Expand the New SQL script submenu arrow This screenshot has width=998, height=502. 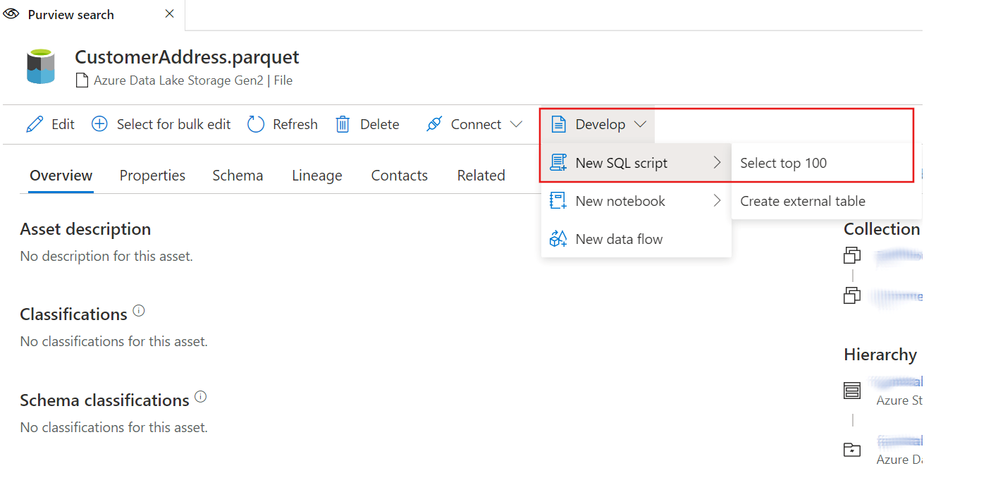(x=717, y=162)
